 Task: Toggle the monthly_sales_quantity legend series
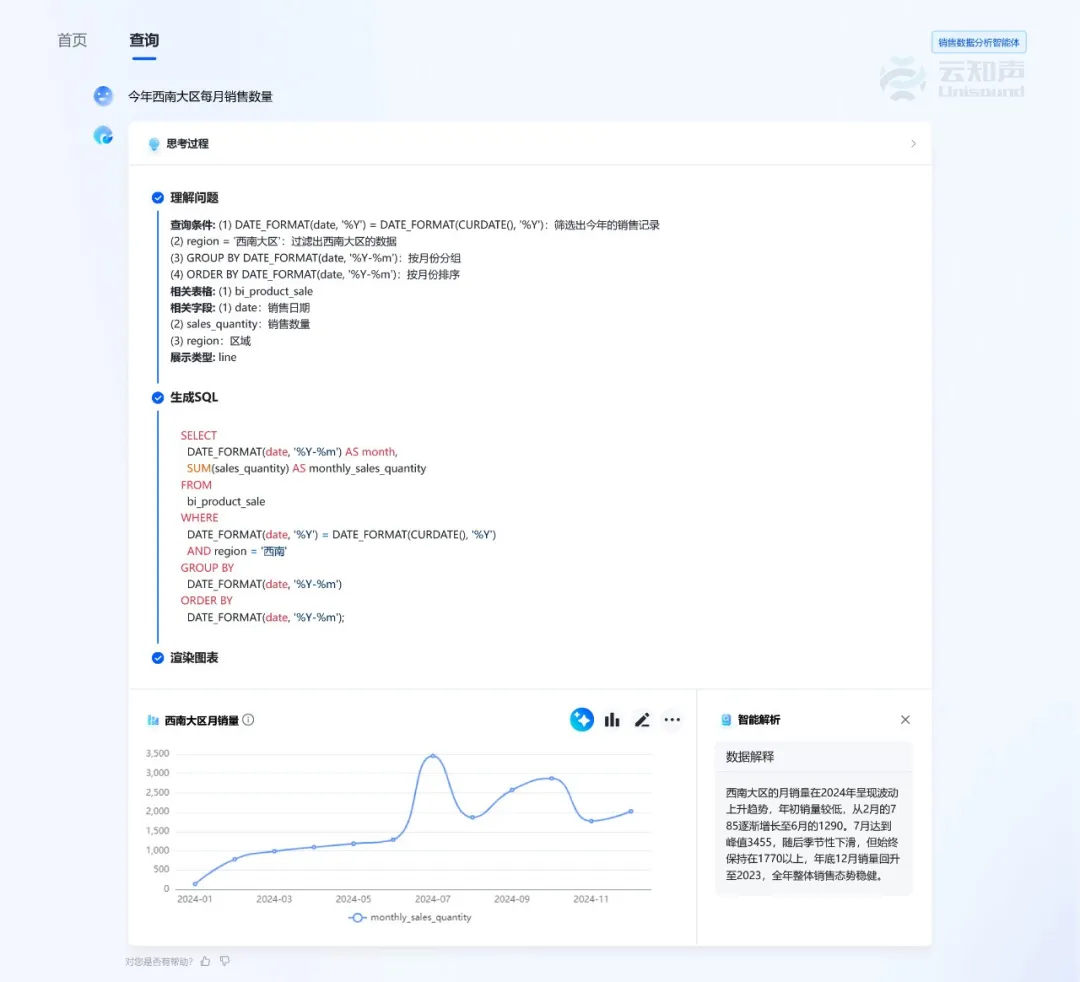[410, 917]
